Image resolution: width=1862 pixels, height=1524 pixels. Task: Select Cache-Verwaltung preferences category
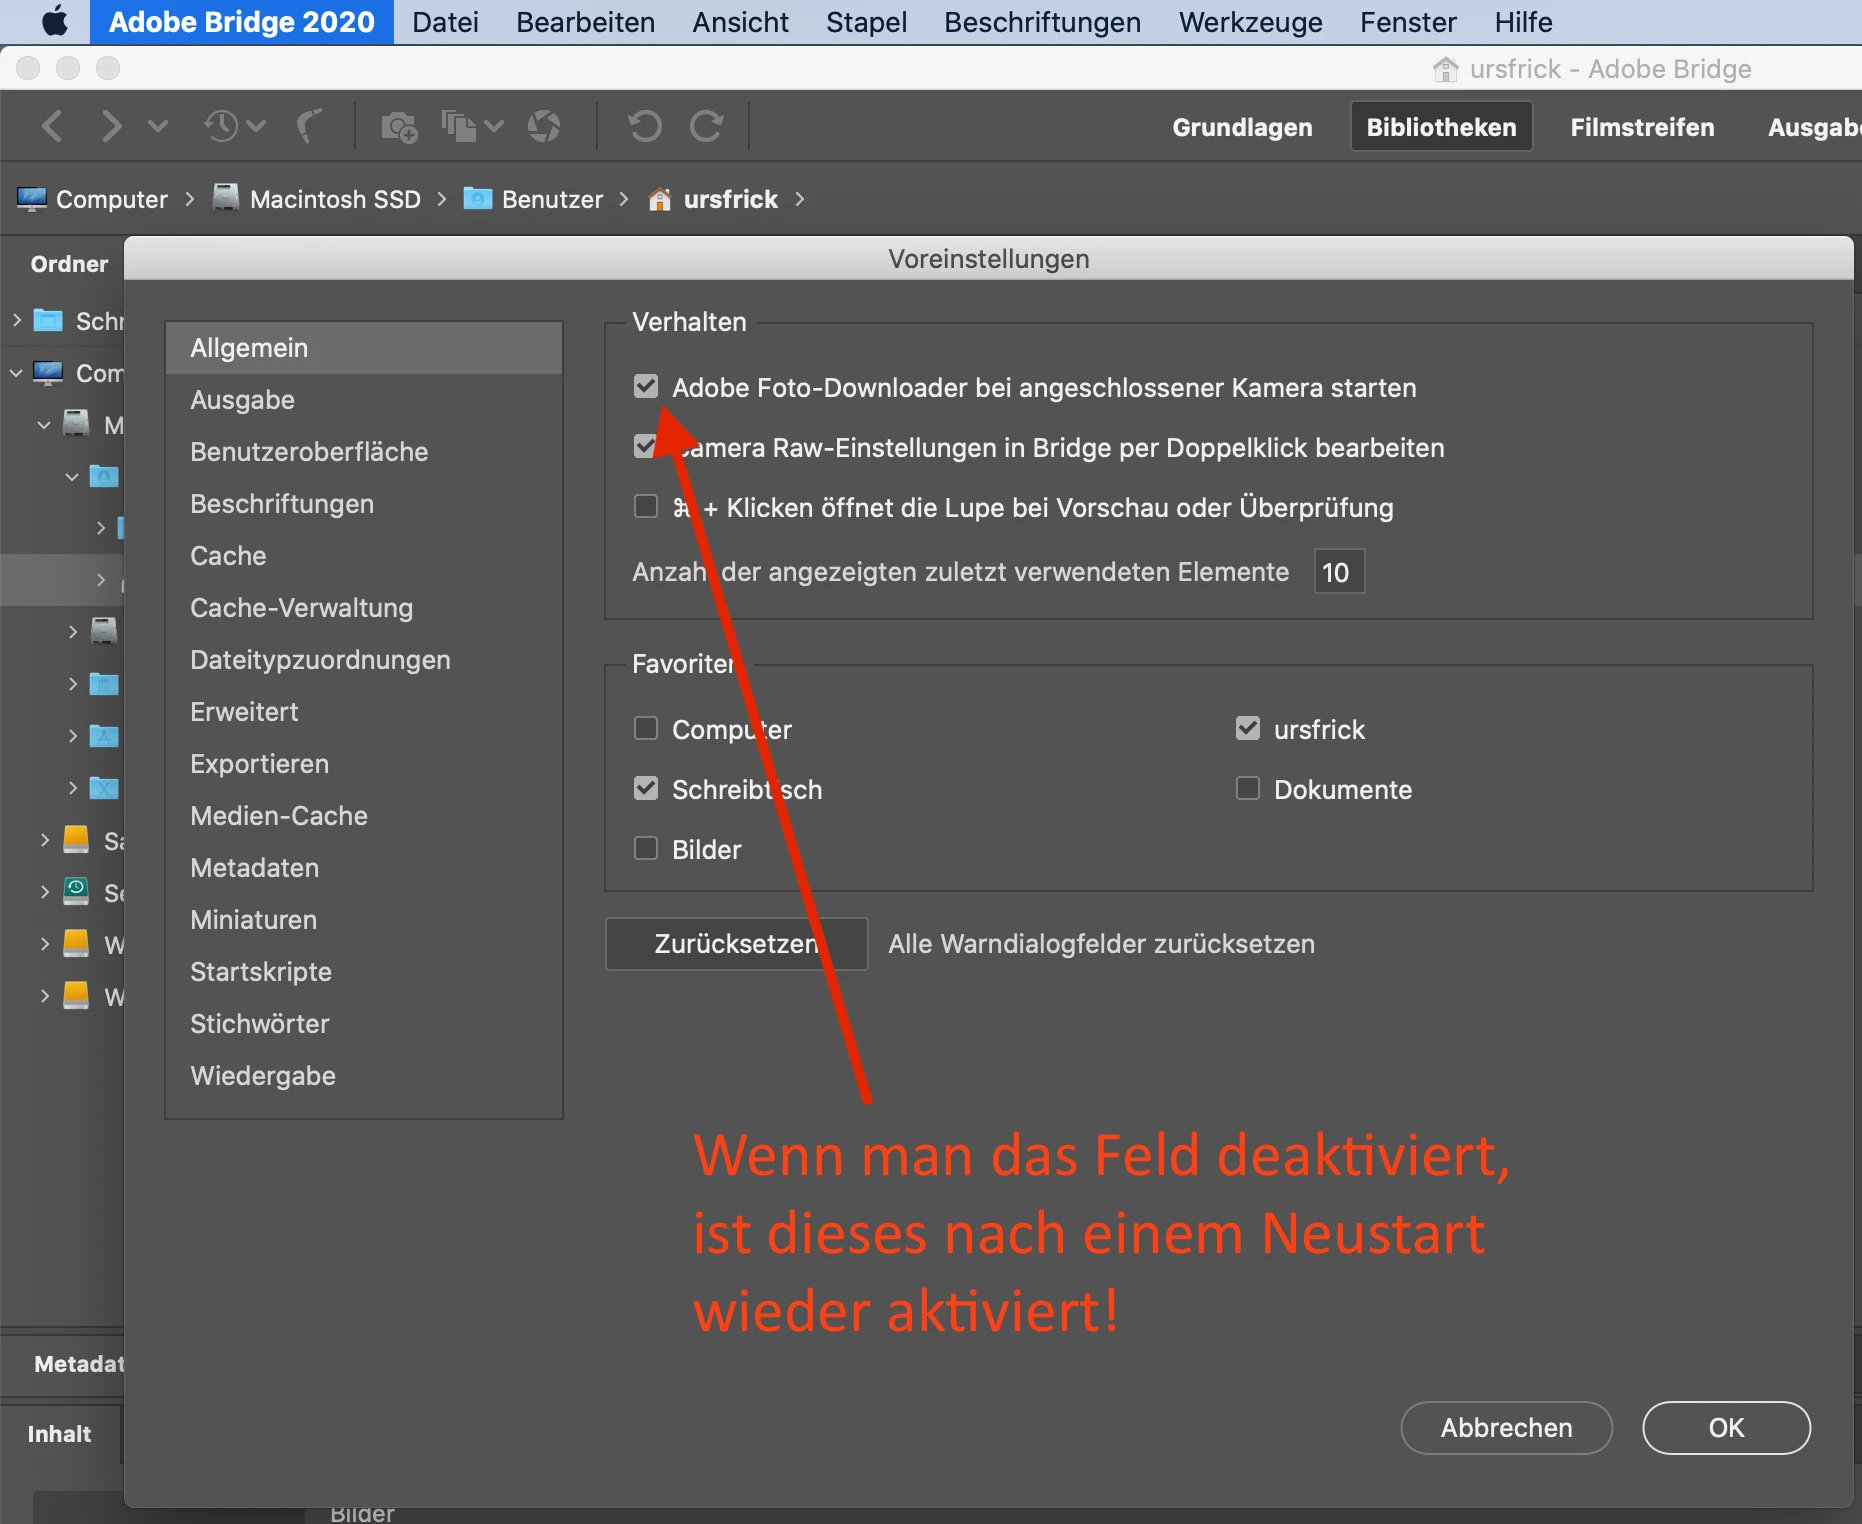364,608
